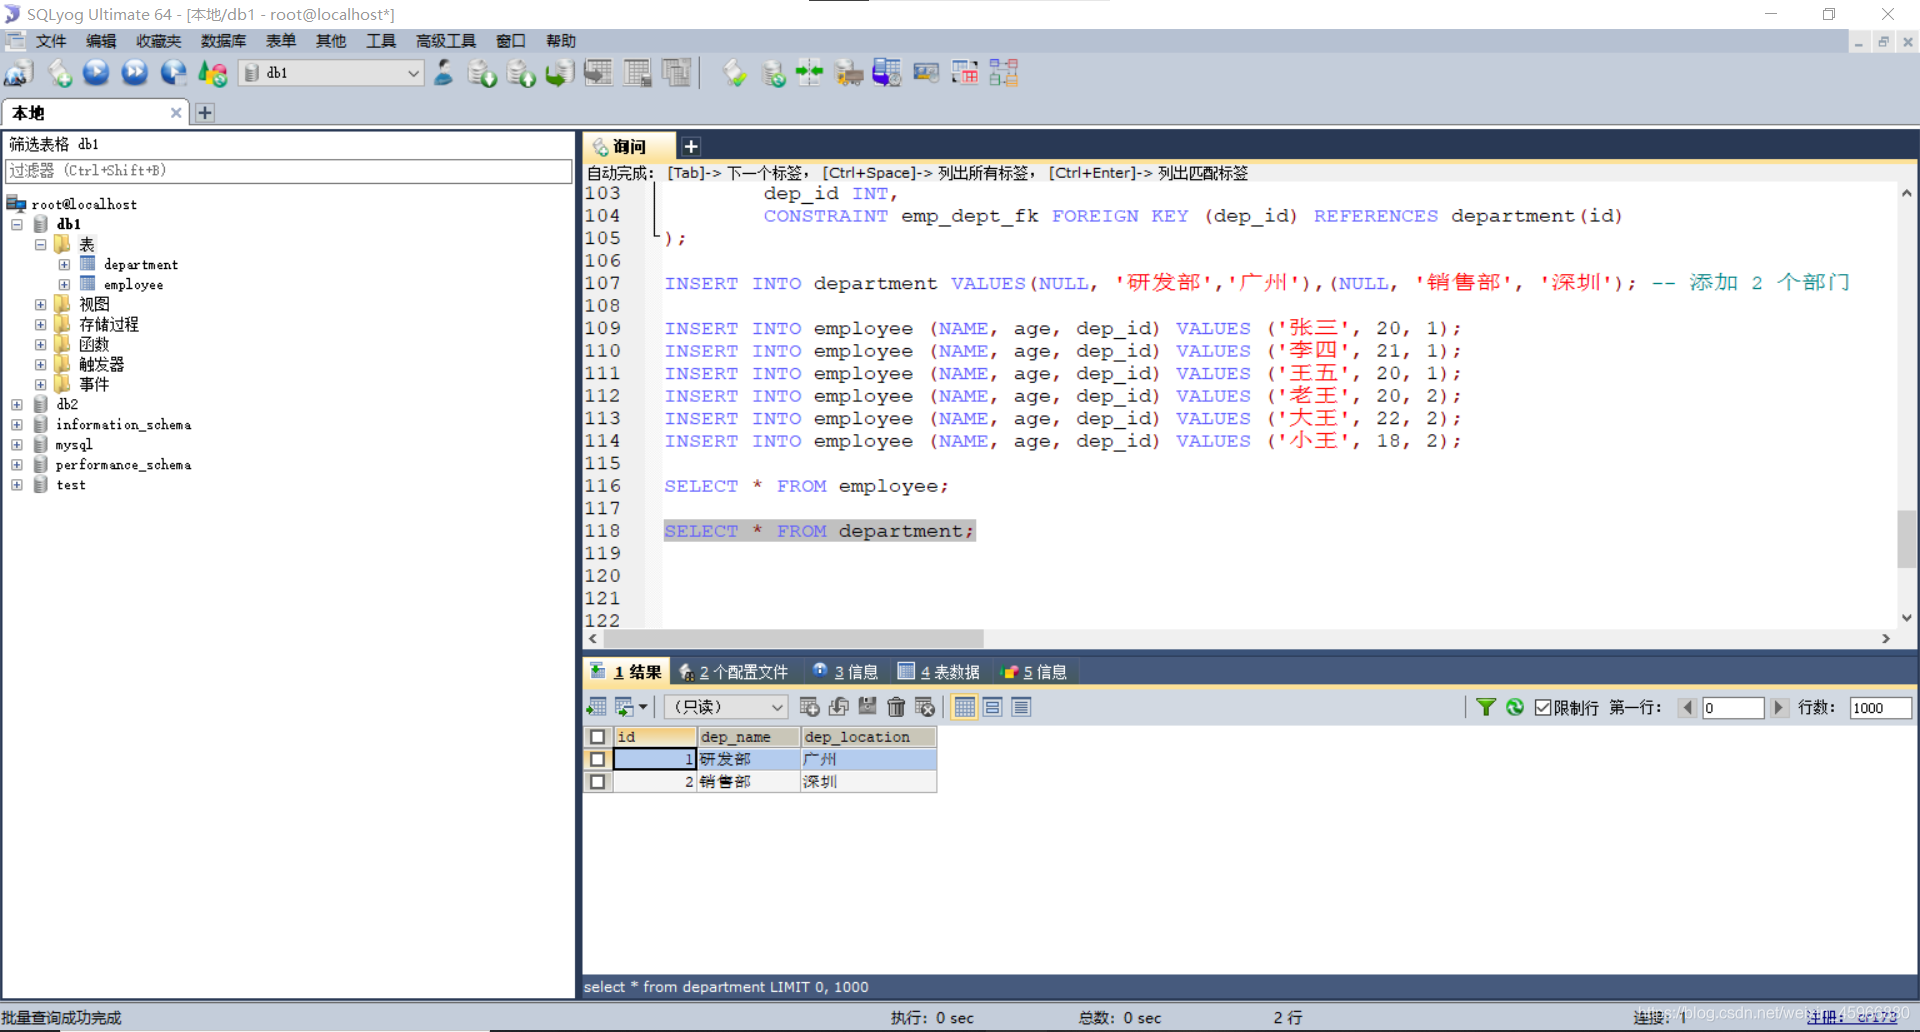Switch result to Grid View
This screenshot has width=1920, height=1032.
pyautogui.click(x=964, y=707)
